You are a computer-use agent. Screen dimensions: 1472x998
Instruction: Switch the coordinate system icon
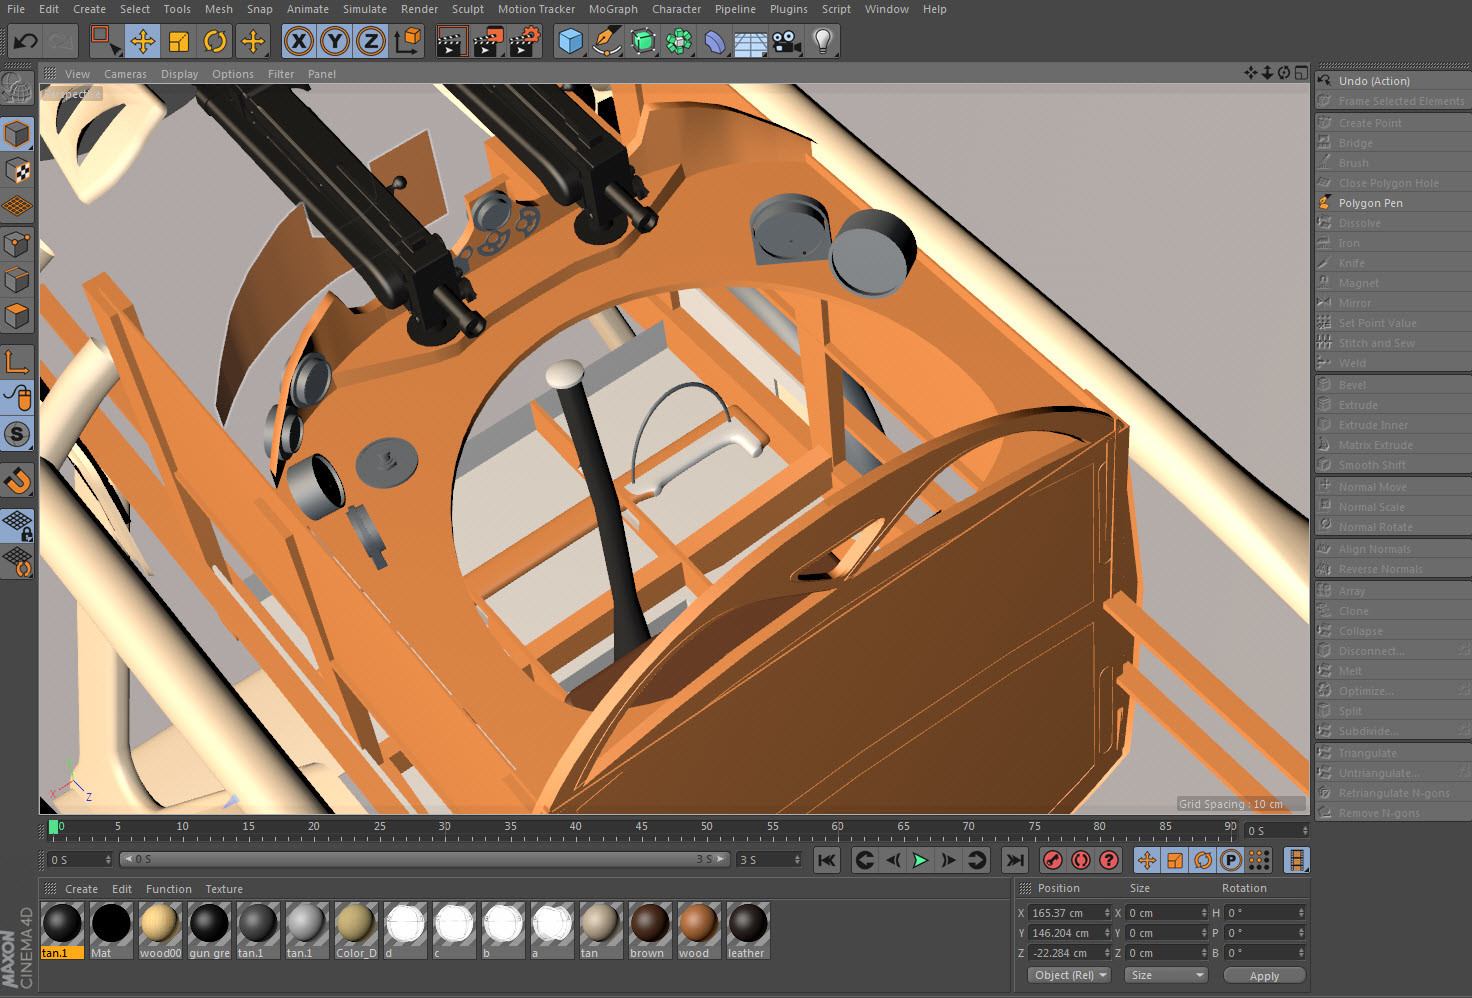pos(408,41)
